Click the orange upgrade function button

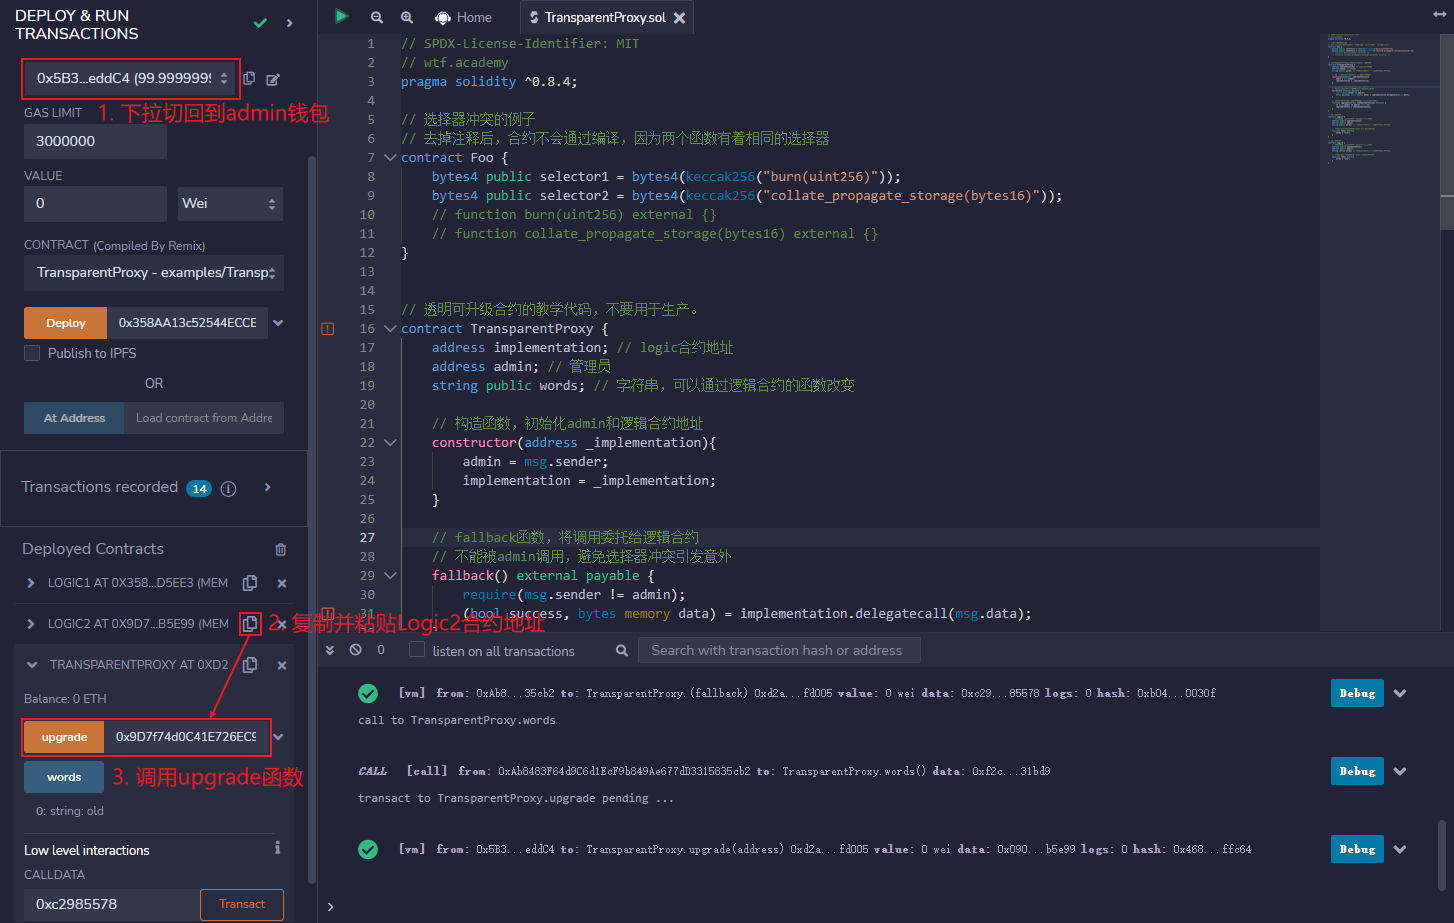(64, 737)
